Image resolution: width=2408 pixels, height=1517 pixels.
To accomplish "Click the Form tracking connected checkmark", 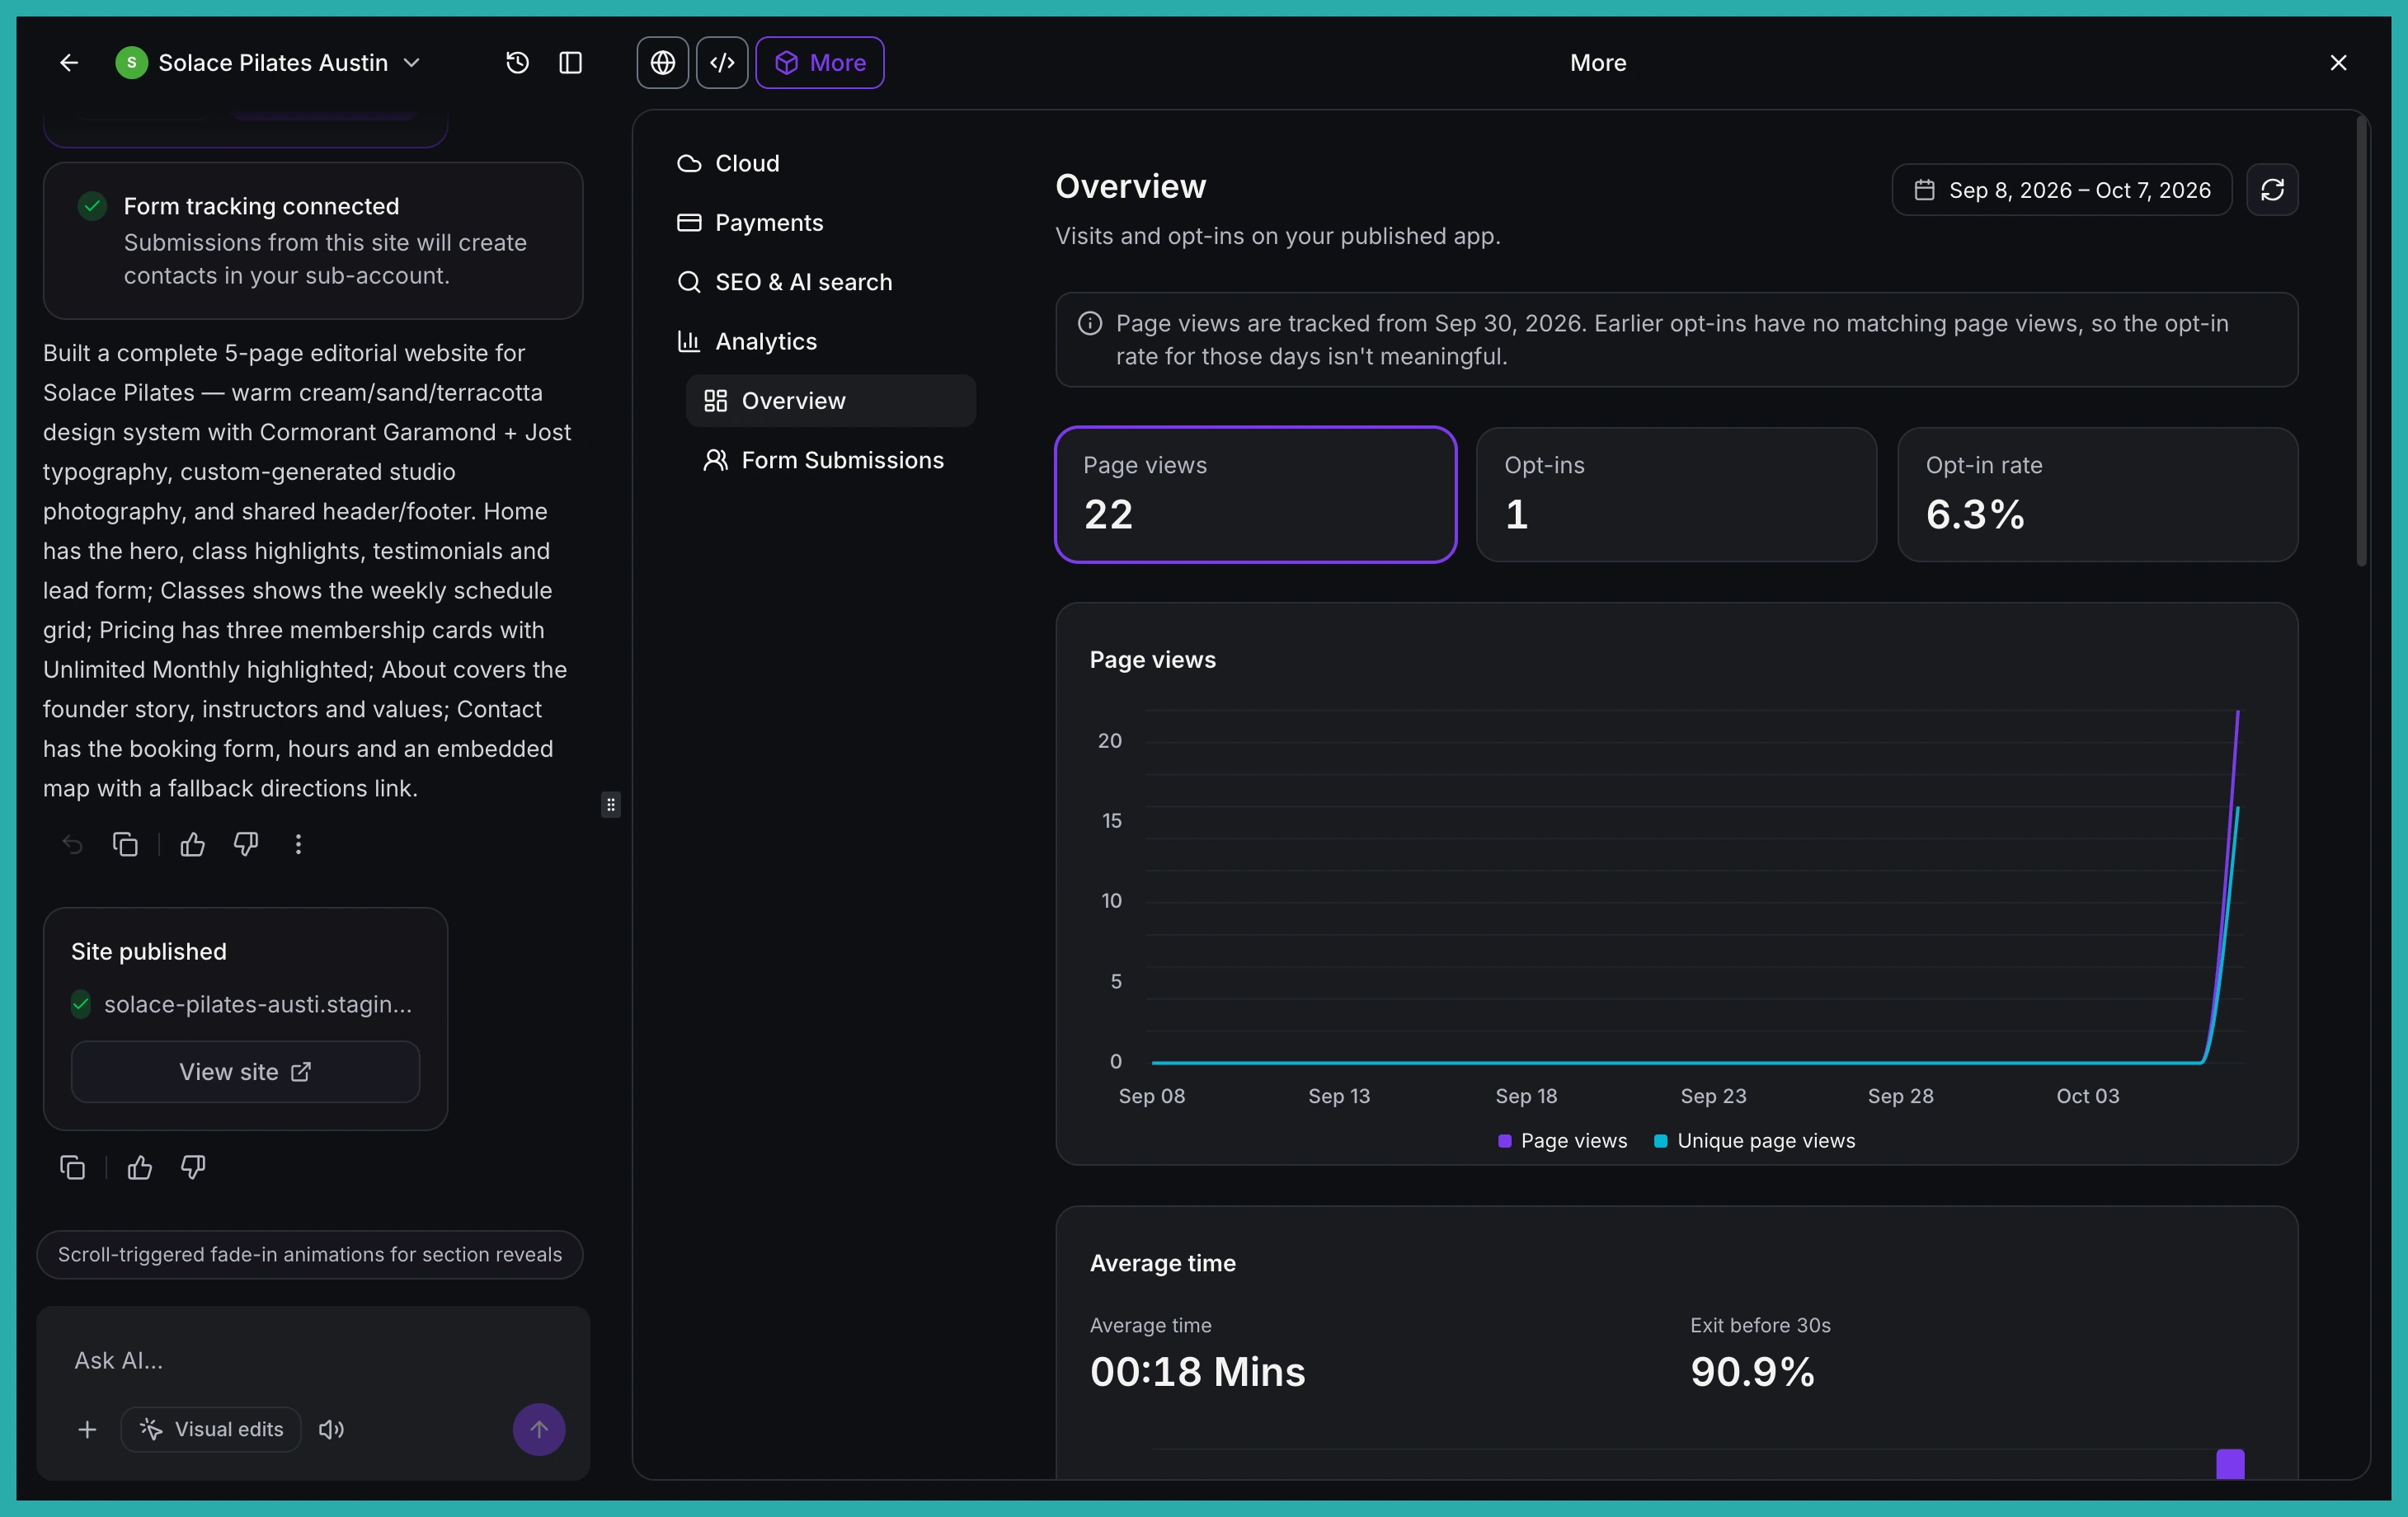I will (x=92, y=207).
